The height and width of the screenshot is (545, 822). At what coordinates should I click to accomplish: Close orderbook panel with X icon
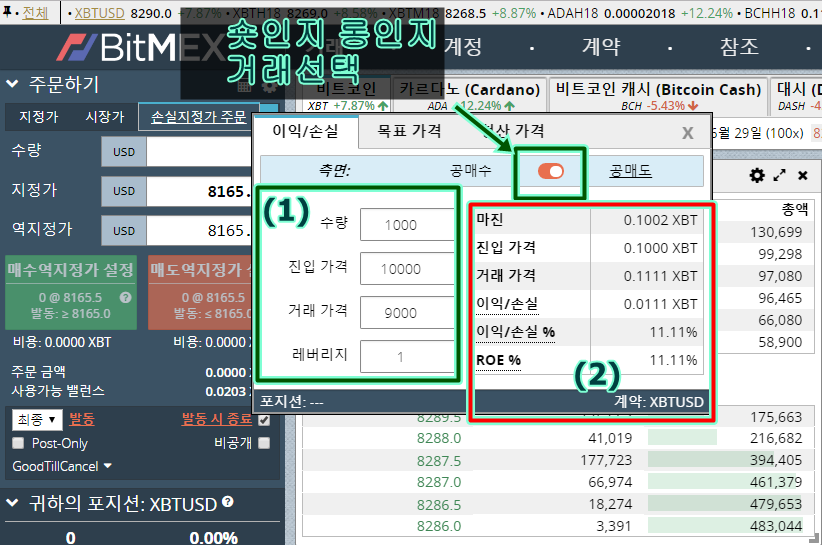click(802, 176)
